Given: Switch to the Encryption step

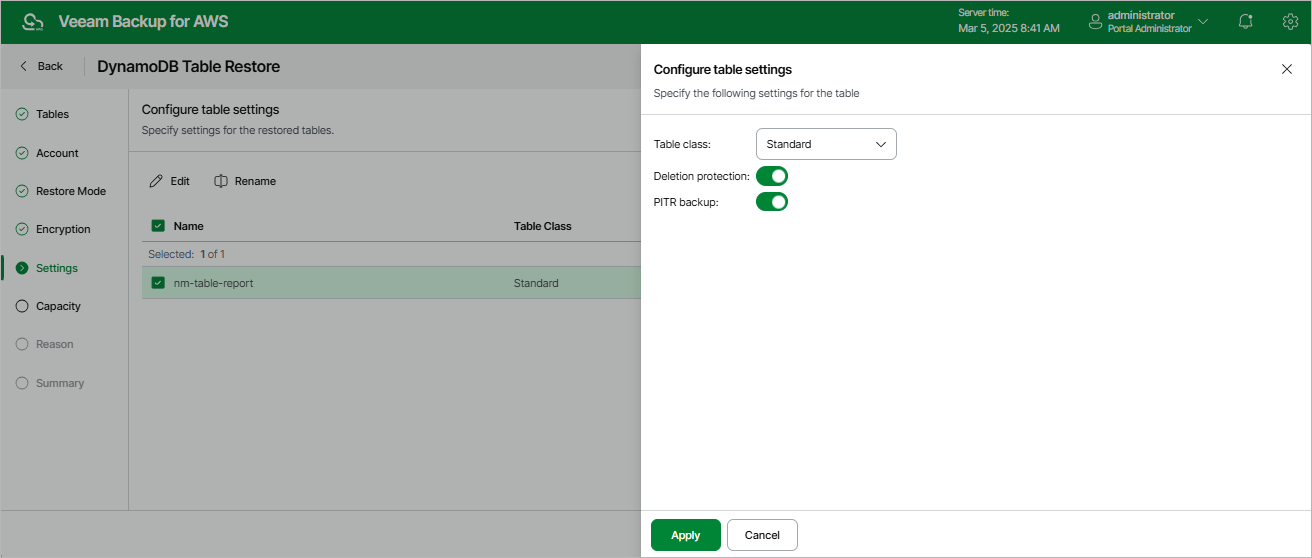Looking at the screenshot, I should tap(63, 229).
